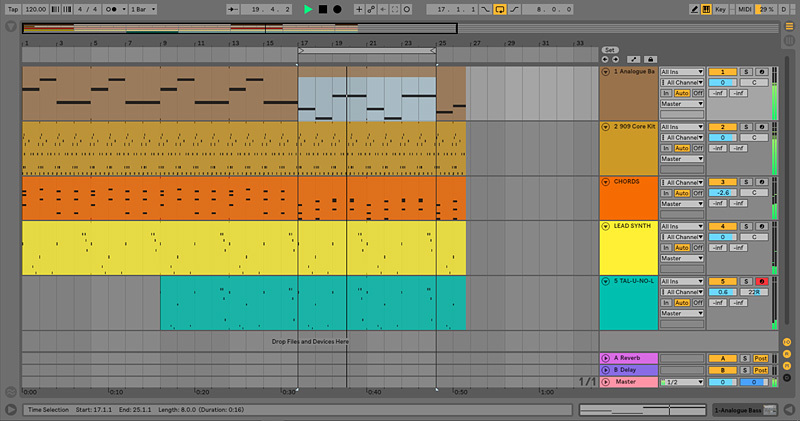Image resolution: width=800 pixels, height=421 pixels.
Task: Open 909 Core Kit 'All Ins' input dropdown
Action: pos(682,127)
